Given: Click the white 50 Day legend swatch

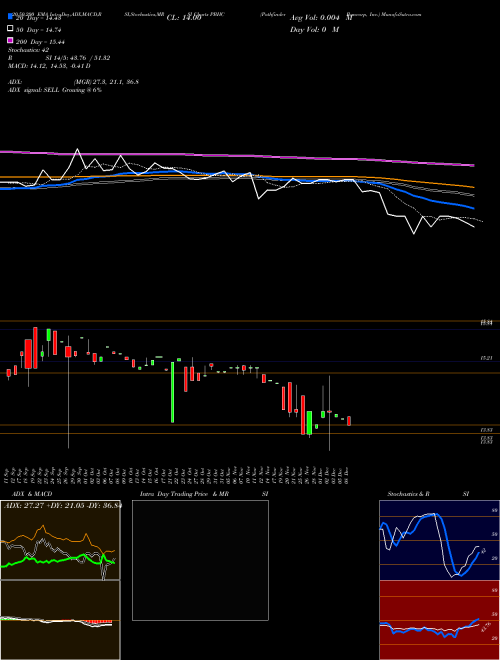Looking at the screenshot, I should (x=11, y=28).
